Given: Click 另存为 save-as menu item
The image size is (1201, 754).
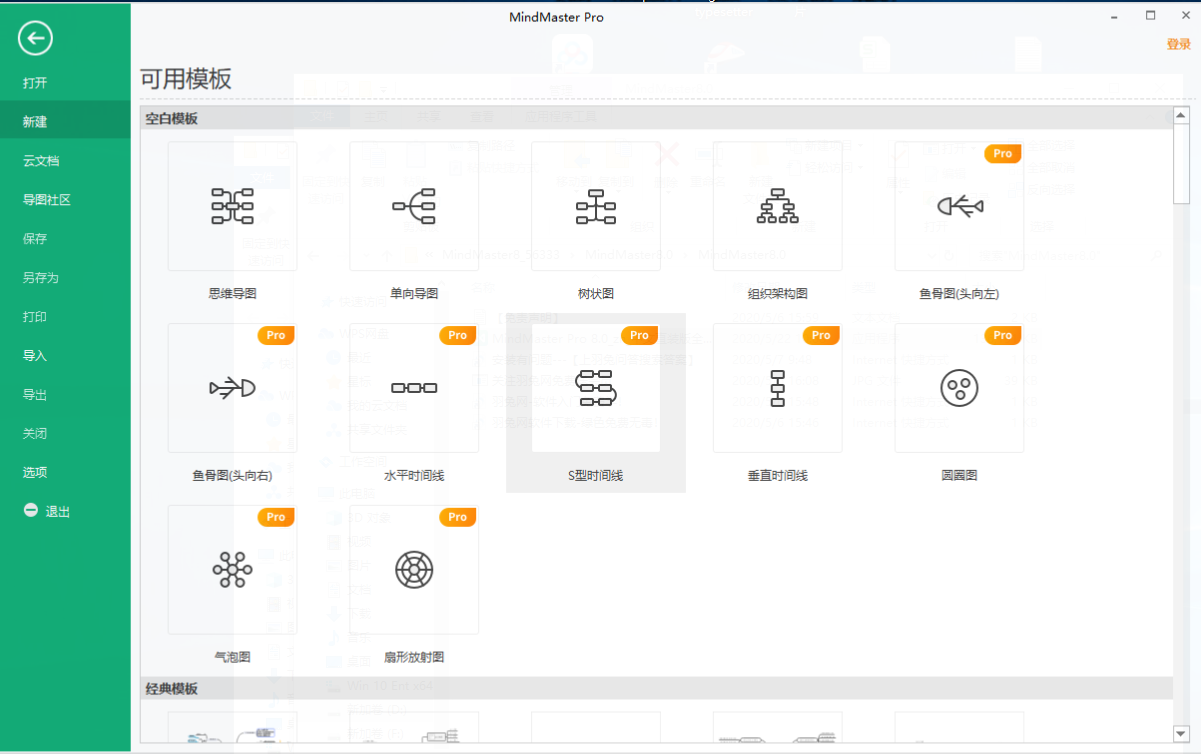Looking at the screenshot, I should [x=41, y=278].
